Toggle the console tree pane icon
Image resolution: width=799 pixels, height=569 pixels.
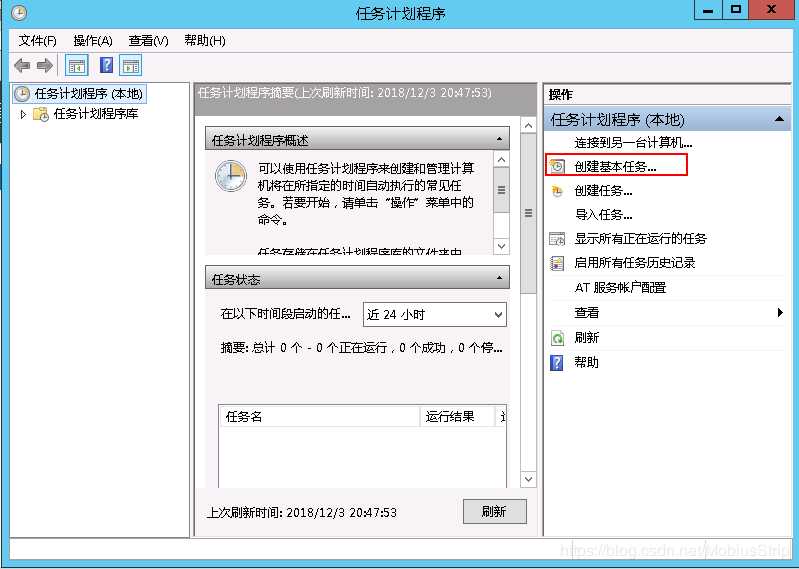pyautogui.click(x=76, y=66)
